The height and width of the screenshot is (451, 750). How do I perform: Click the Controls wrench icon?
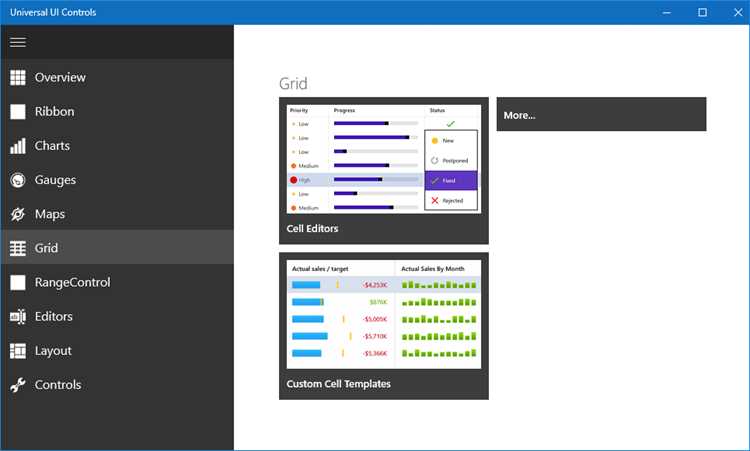tap(18, 385)
